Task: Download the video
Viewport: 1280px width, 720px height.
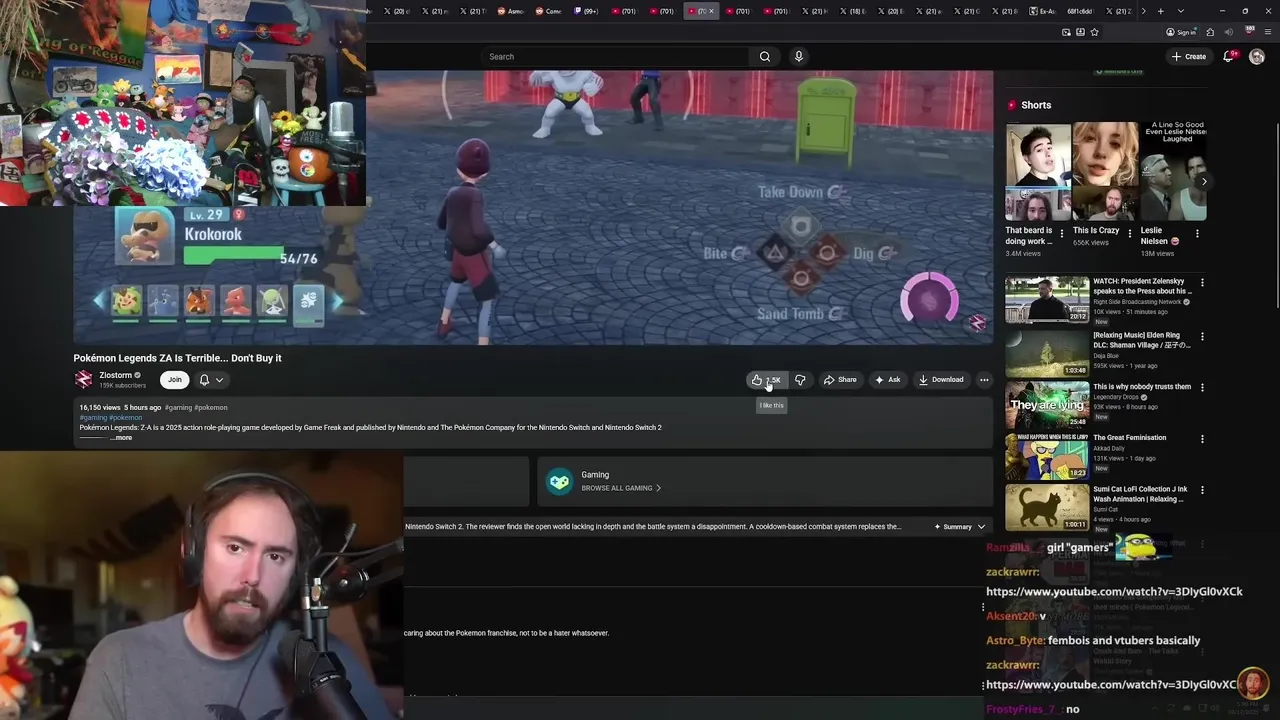Action: 941,380
